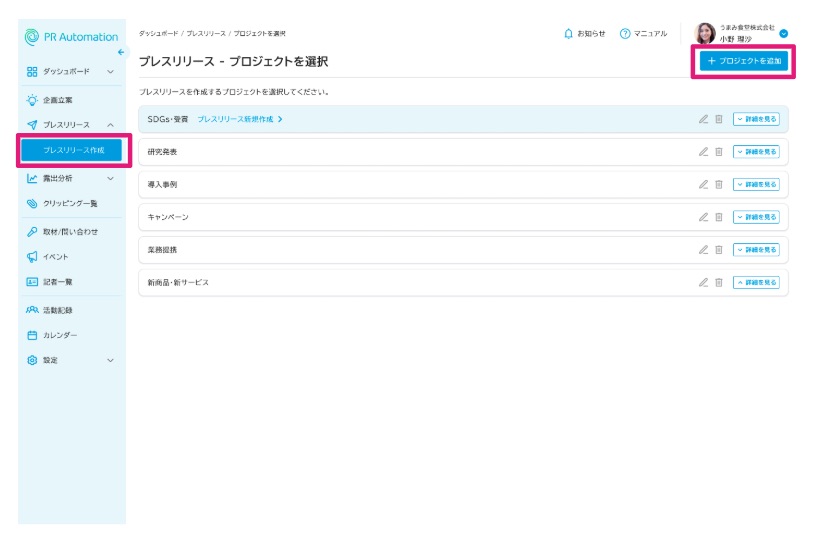
Task: Expand the ダッシュボード sidebar menu
Action: click(110, 72)
